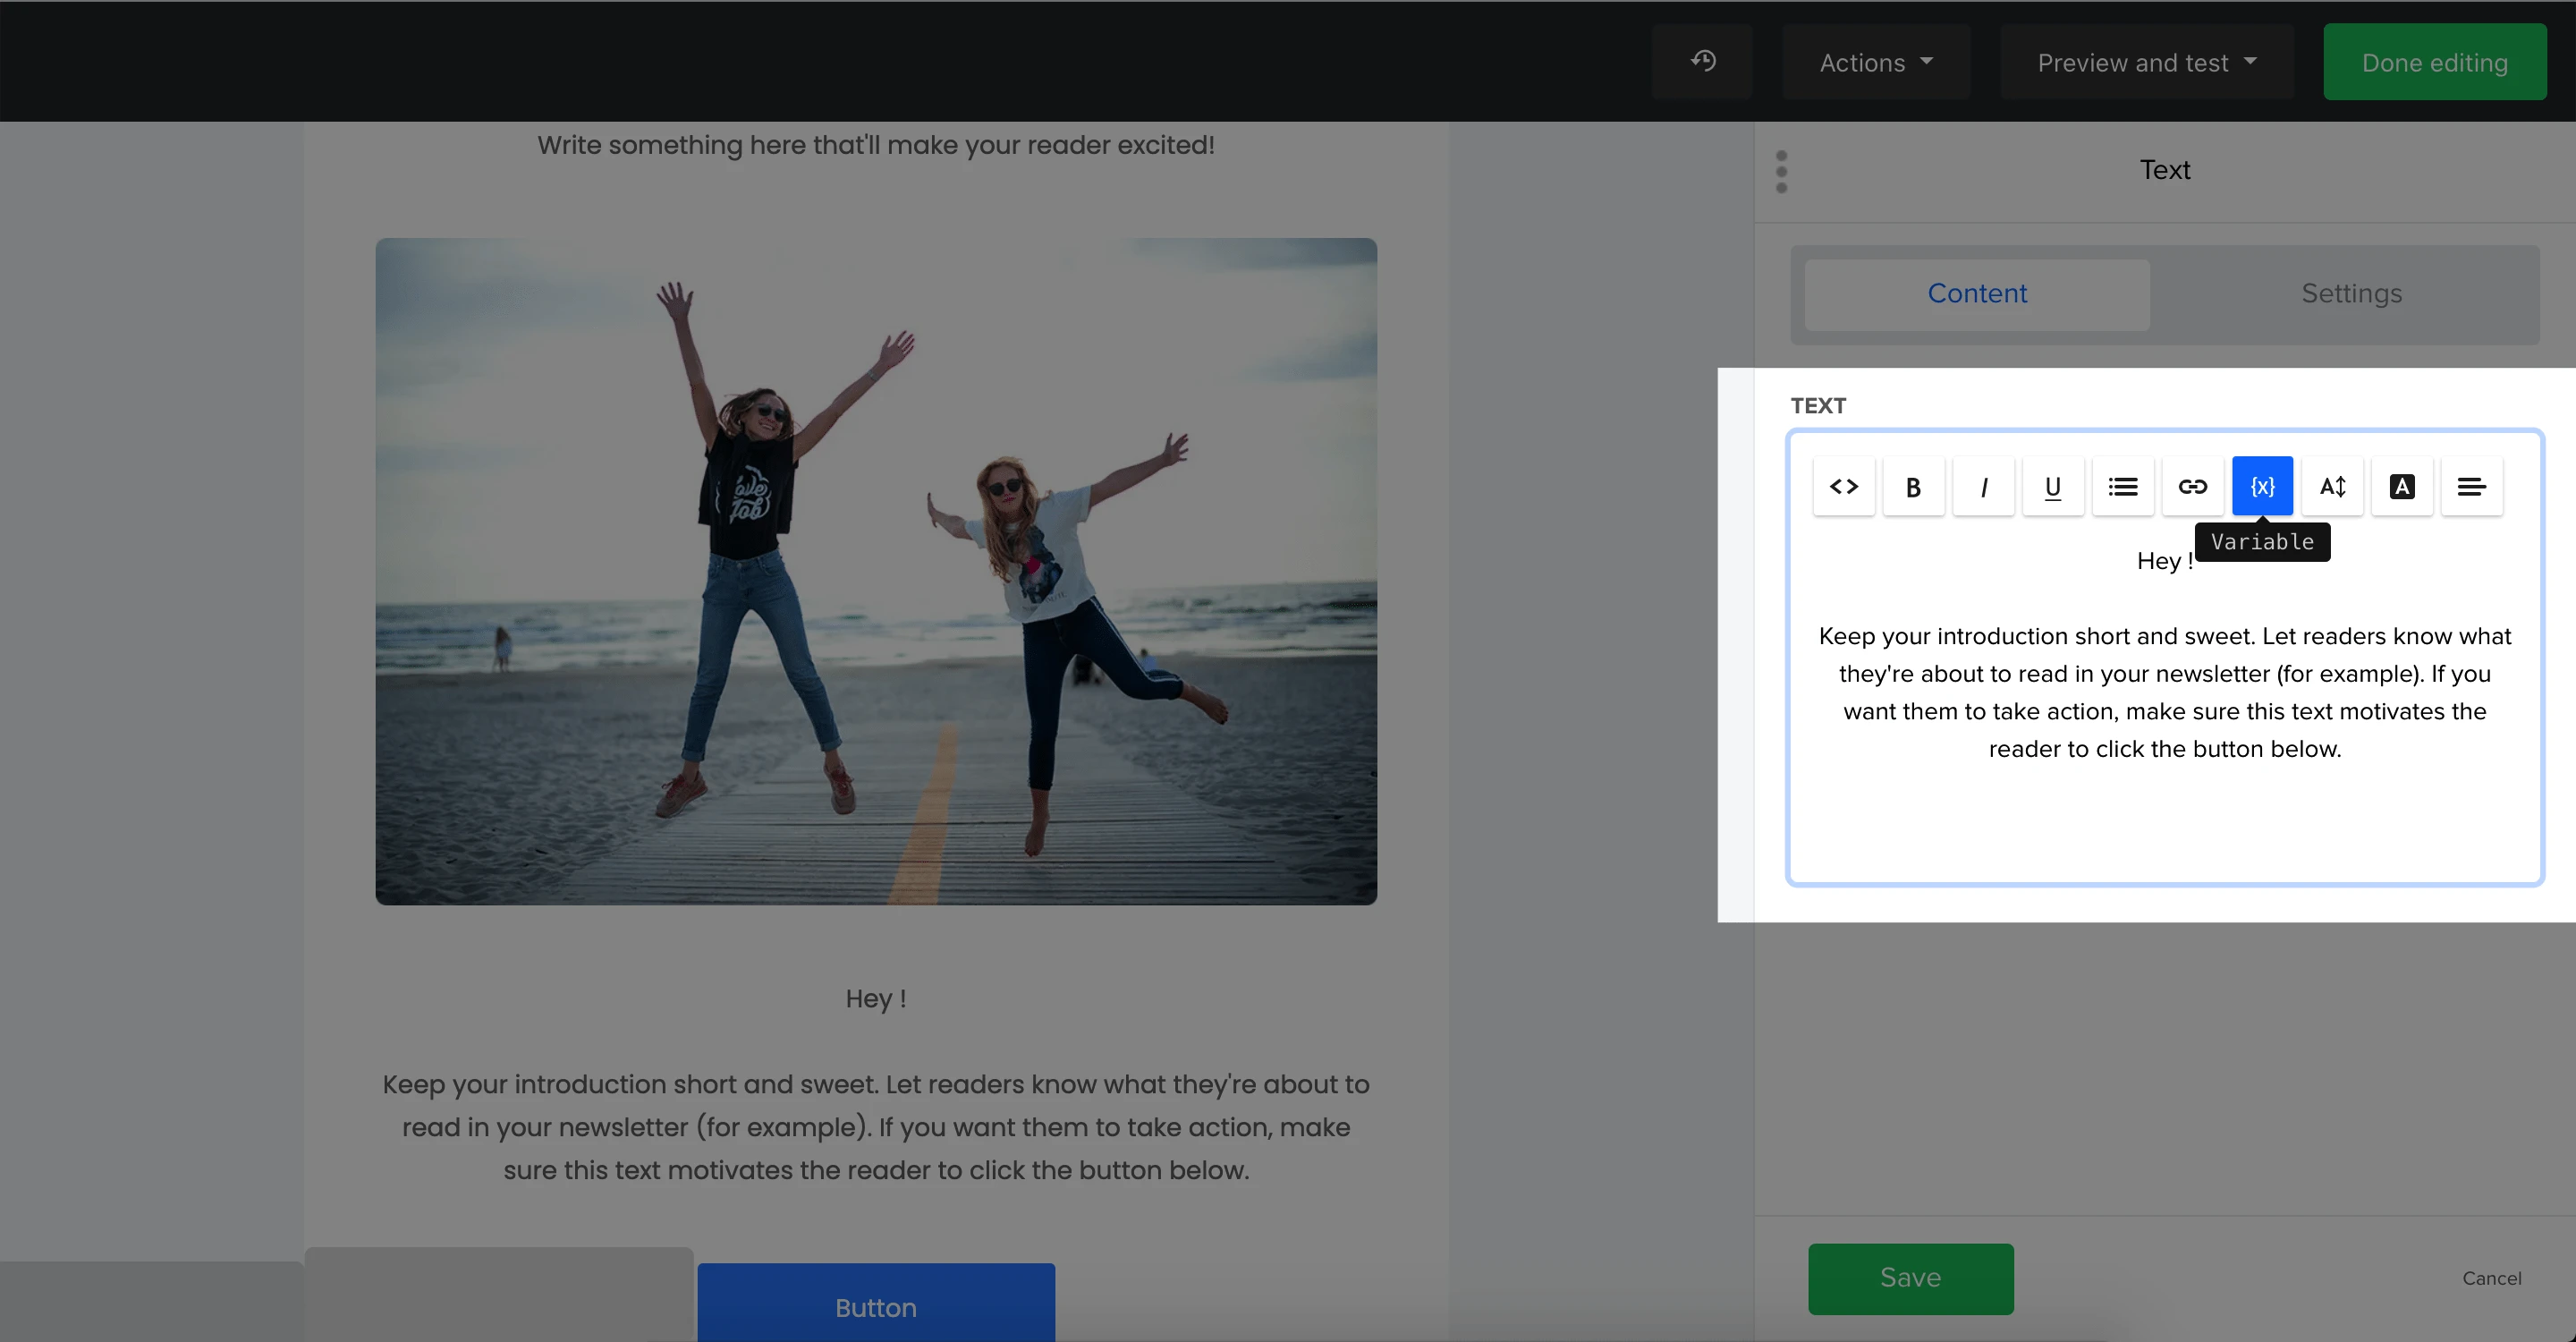
Task: Open the text color picker
Action: coord(2402,487)
